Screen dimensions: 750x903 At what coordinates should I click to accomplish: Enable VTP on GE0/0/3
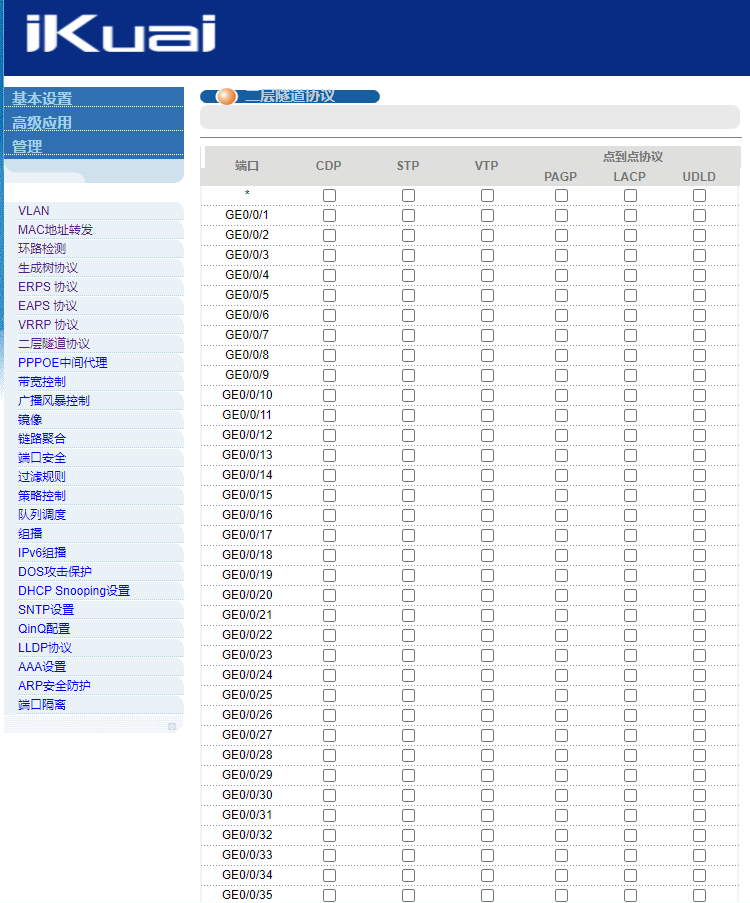(x=487, y=256)
